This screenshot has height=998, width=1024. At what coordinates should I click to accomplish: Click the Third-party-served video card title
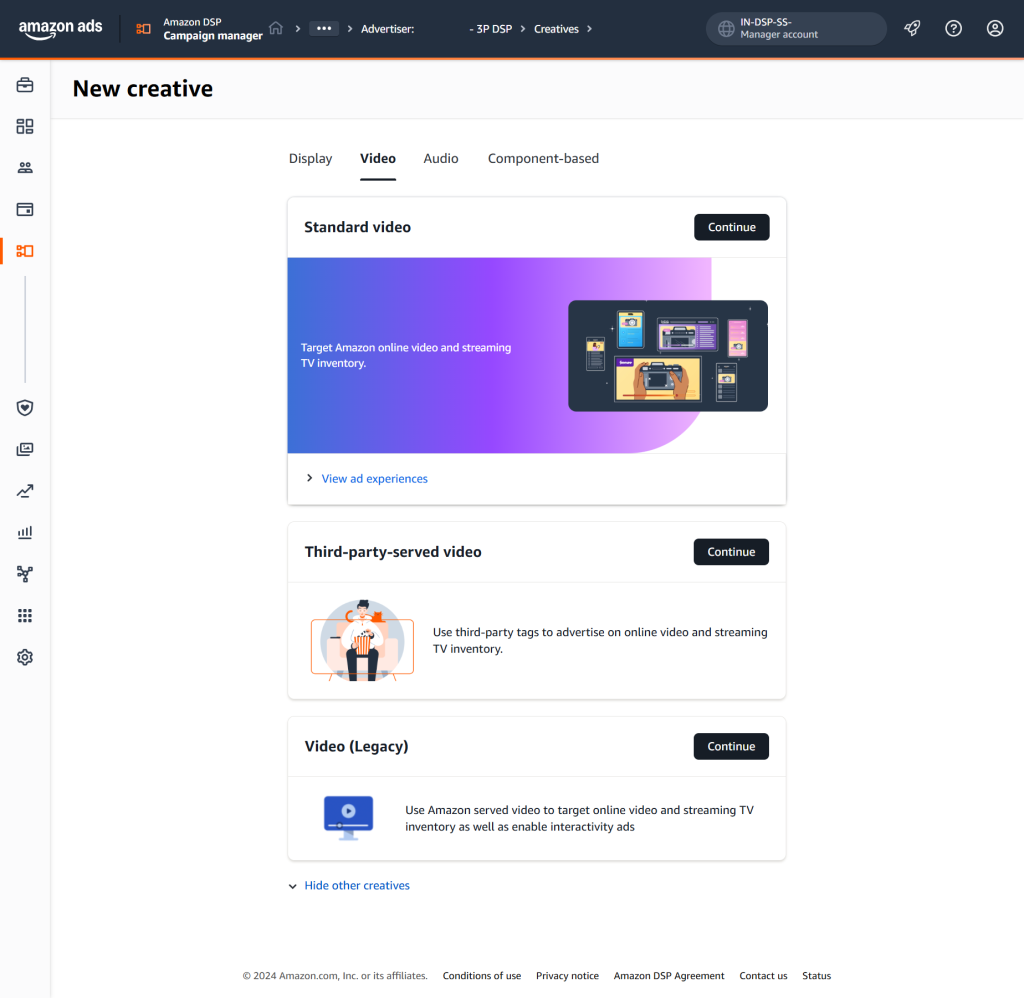[x=392, y=552]
